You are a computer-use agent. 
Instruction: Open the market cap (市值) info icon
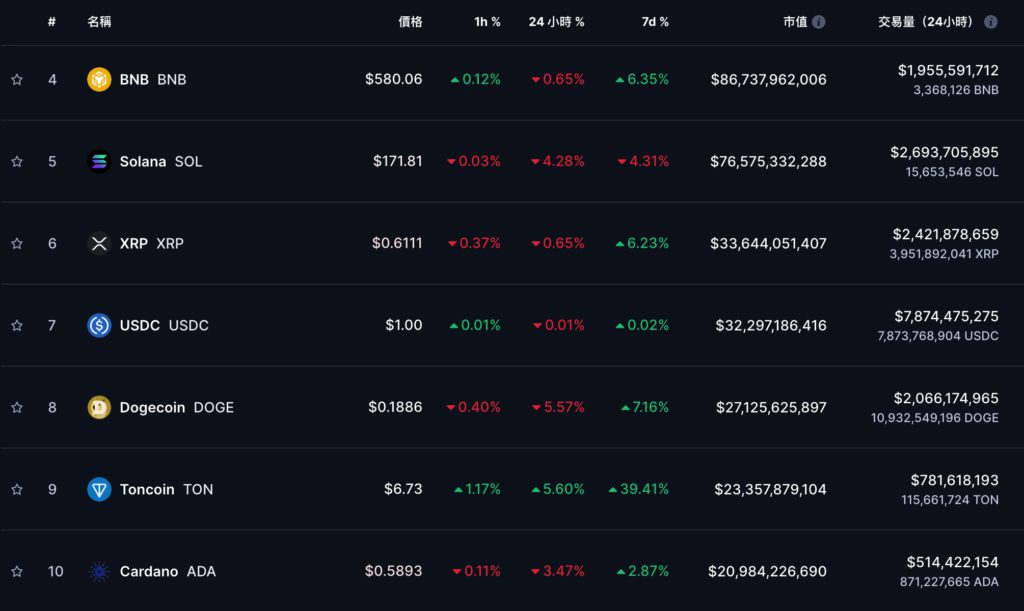pyautogui.click(x=819, y=22)
